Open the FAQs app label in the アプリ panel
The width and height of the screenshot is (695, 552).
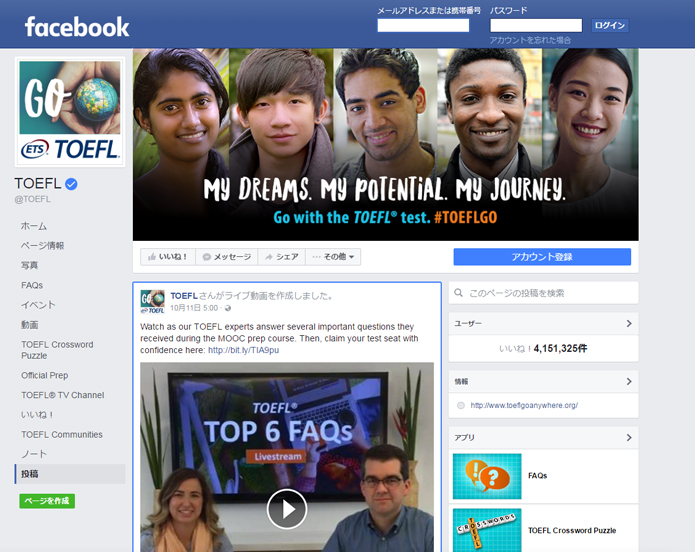538,476
